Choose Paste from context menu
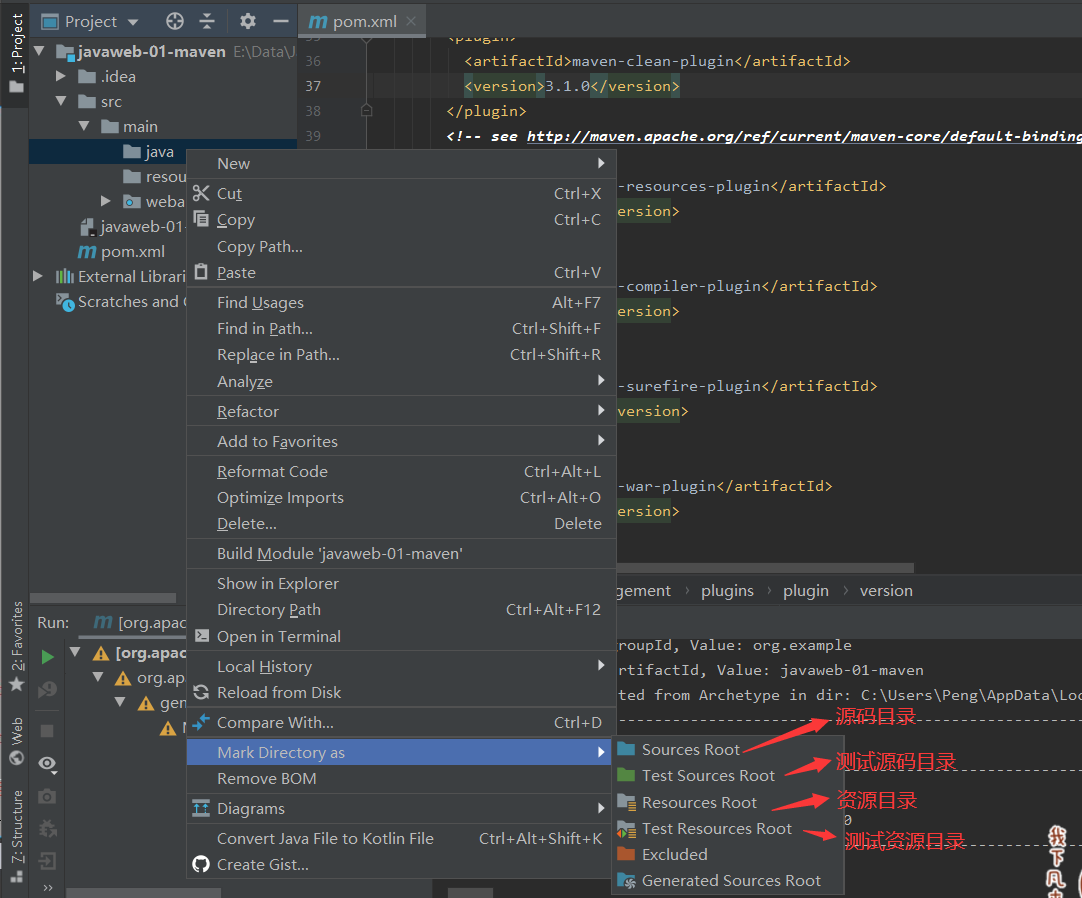Image resolution: width=1082 pixels, height=898 pixels. (401, 273)
